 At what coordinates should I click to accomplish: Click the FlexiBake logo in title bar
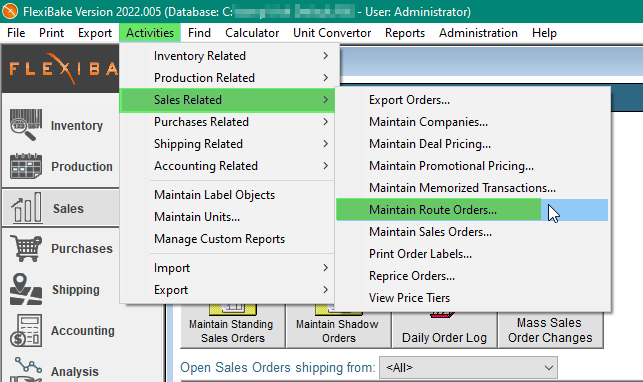pos(10,11)
